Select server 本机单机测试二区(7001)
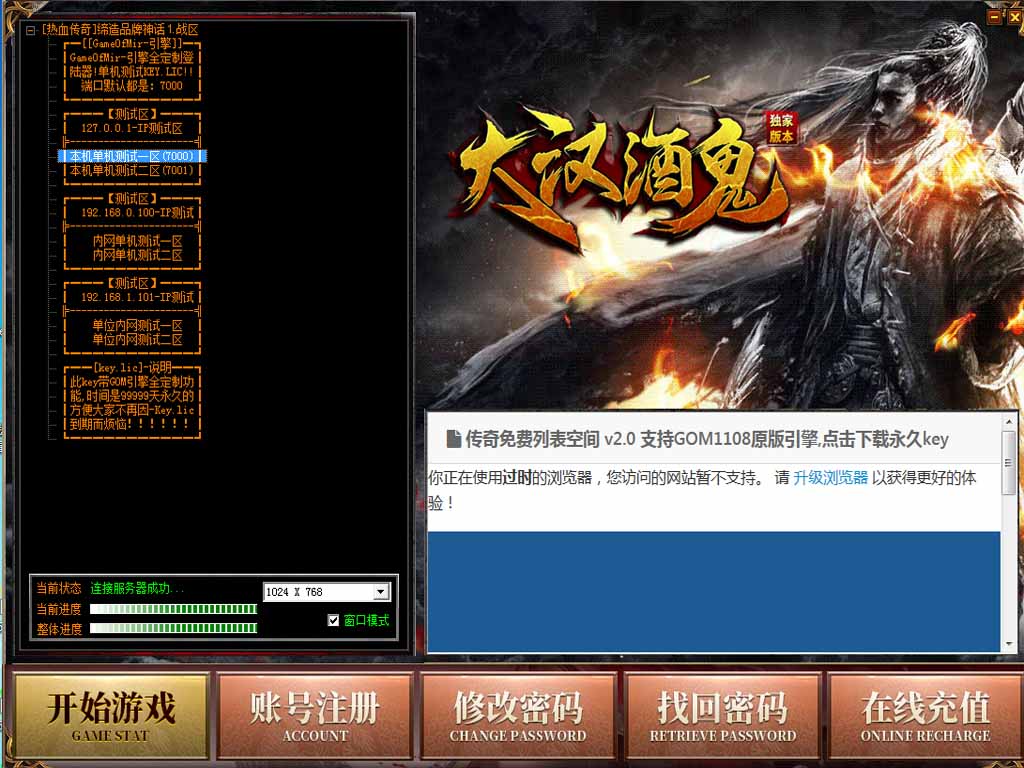This screenshot has height=768, width=1024. pos(131,171)
